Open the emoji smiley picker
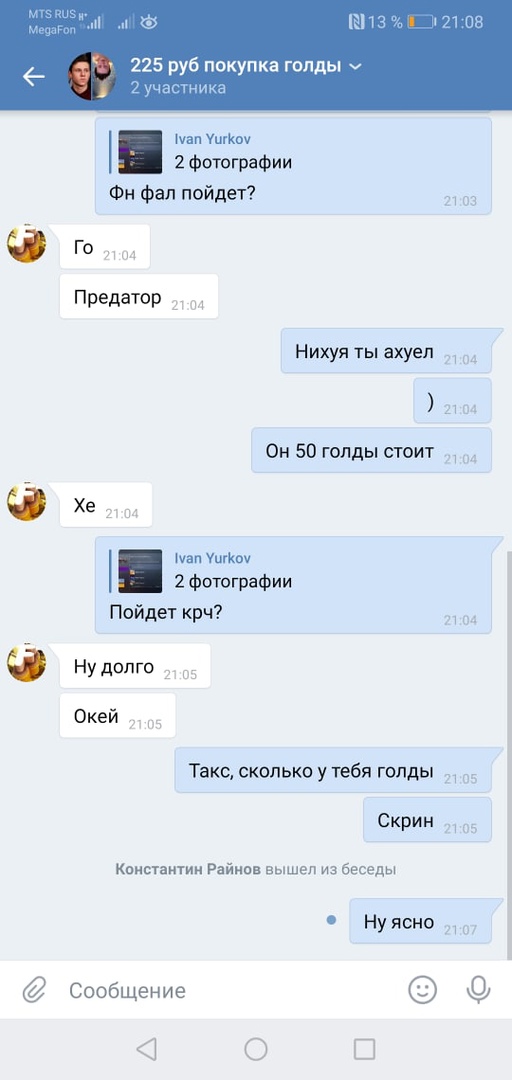Image resolution: width=512 pixels, height=1080 pixels. 422,990
